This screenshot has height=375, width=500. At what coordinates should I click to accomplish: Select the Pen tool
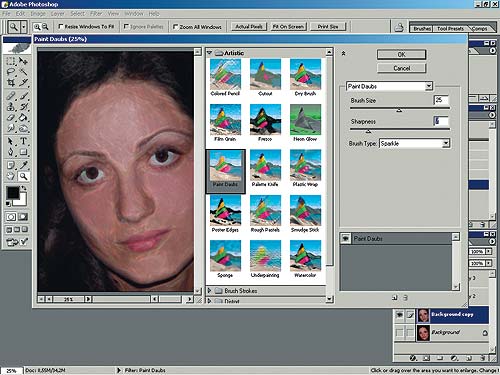tap(11, 152)
